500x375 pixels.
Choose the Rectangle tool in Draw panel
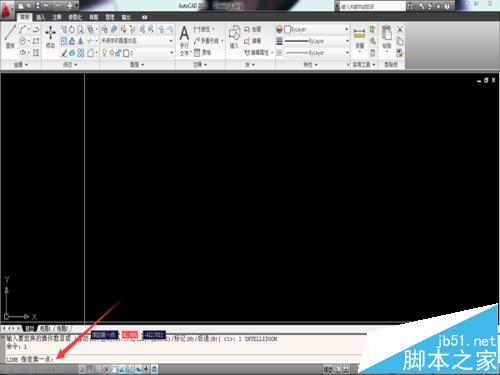[x=36, y=41]
